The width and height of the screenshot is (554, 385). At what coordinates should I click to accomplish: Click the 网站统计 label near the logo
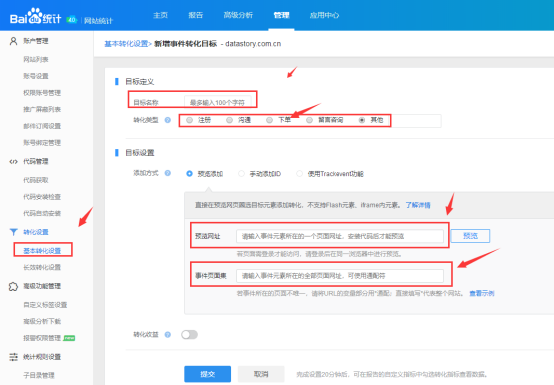pos(99,21)
